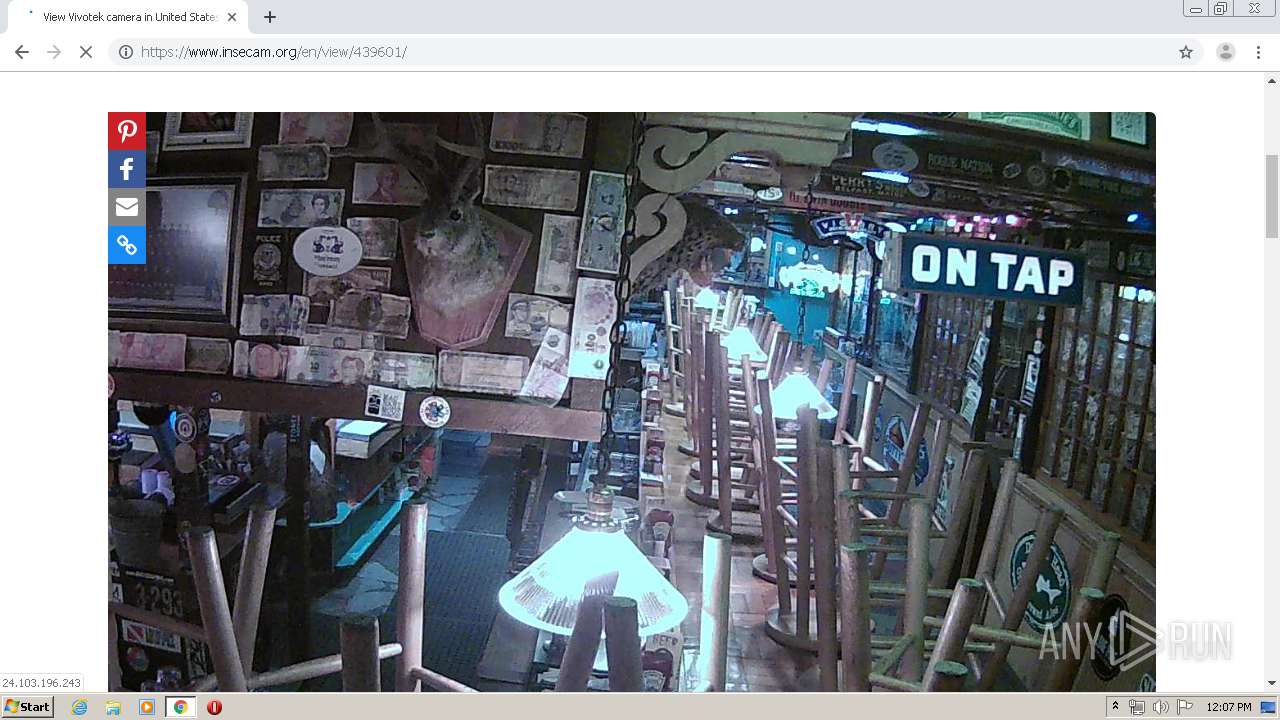Share the camera on Pinterest
Screen dimensions: 1280x720
click(127, 131)
